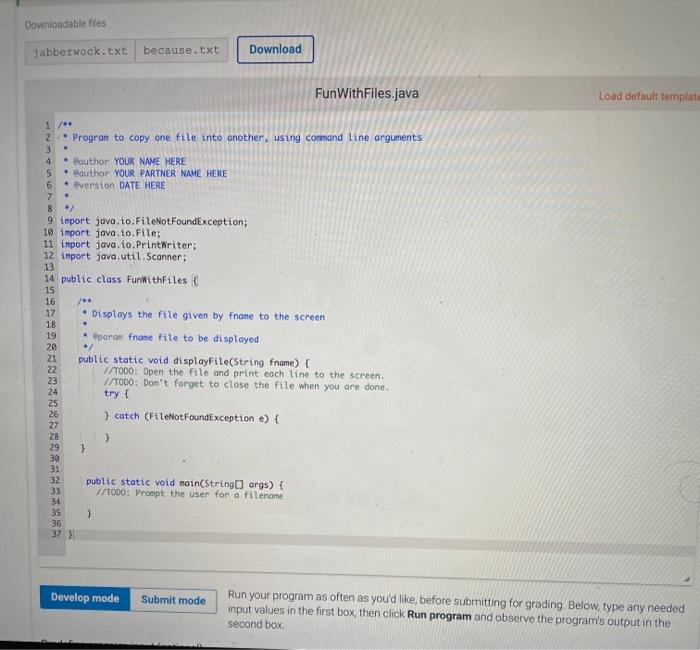Click 'TODO: Prompt the user for a filename' comment
This screenshot has width=700, height=650.
click(190, 494)
